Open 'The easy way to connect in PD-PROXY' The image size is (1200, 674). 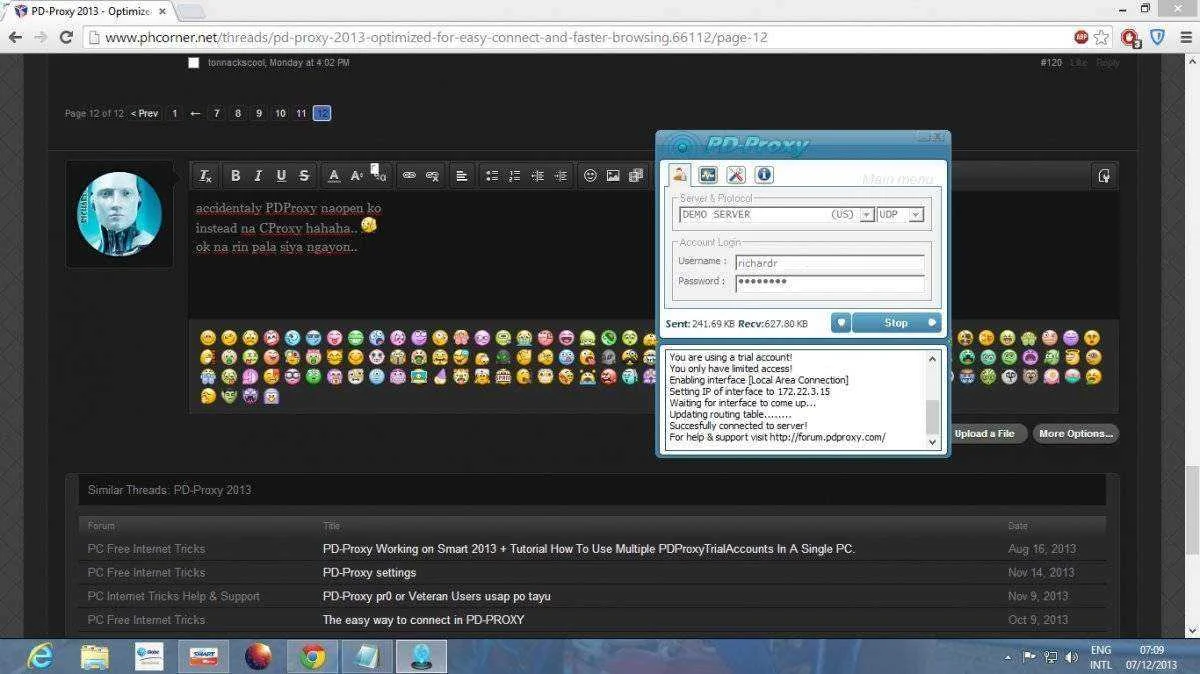pos(423,620)
